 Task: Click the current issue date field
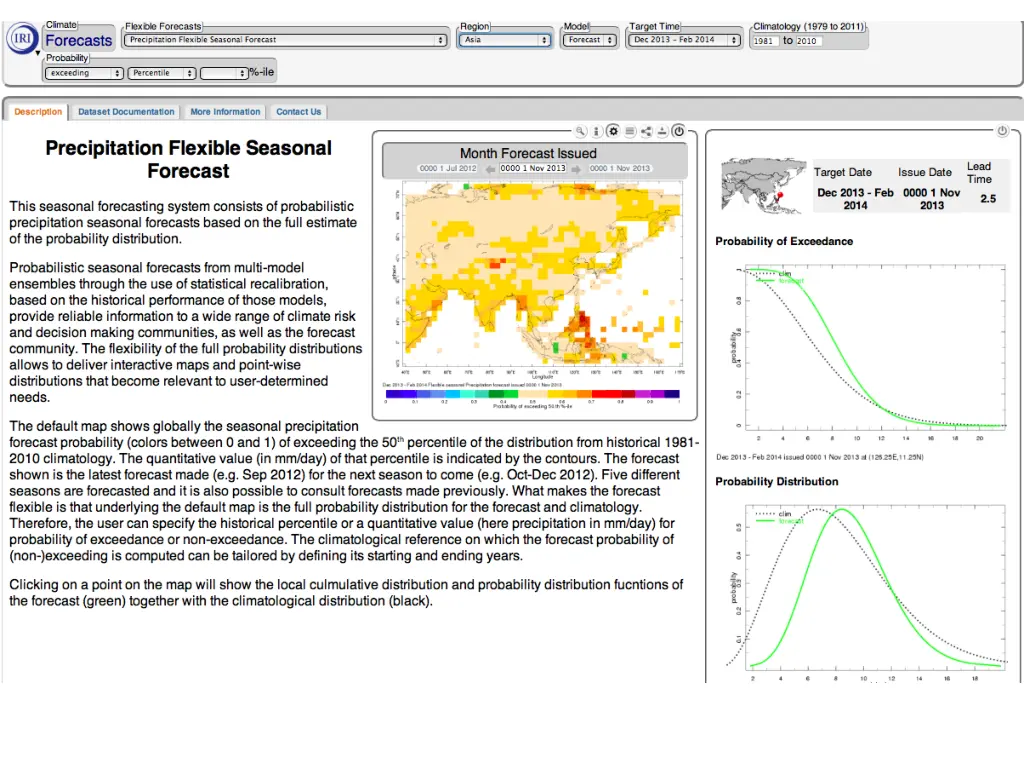[x=532, y=168]
